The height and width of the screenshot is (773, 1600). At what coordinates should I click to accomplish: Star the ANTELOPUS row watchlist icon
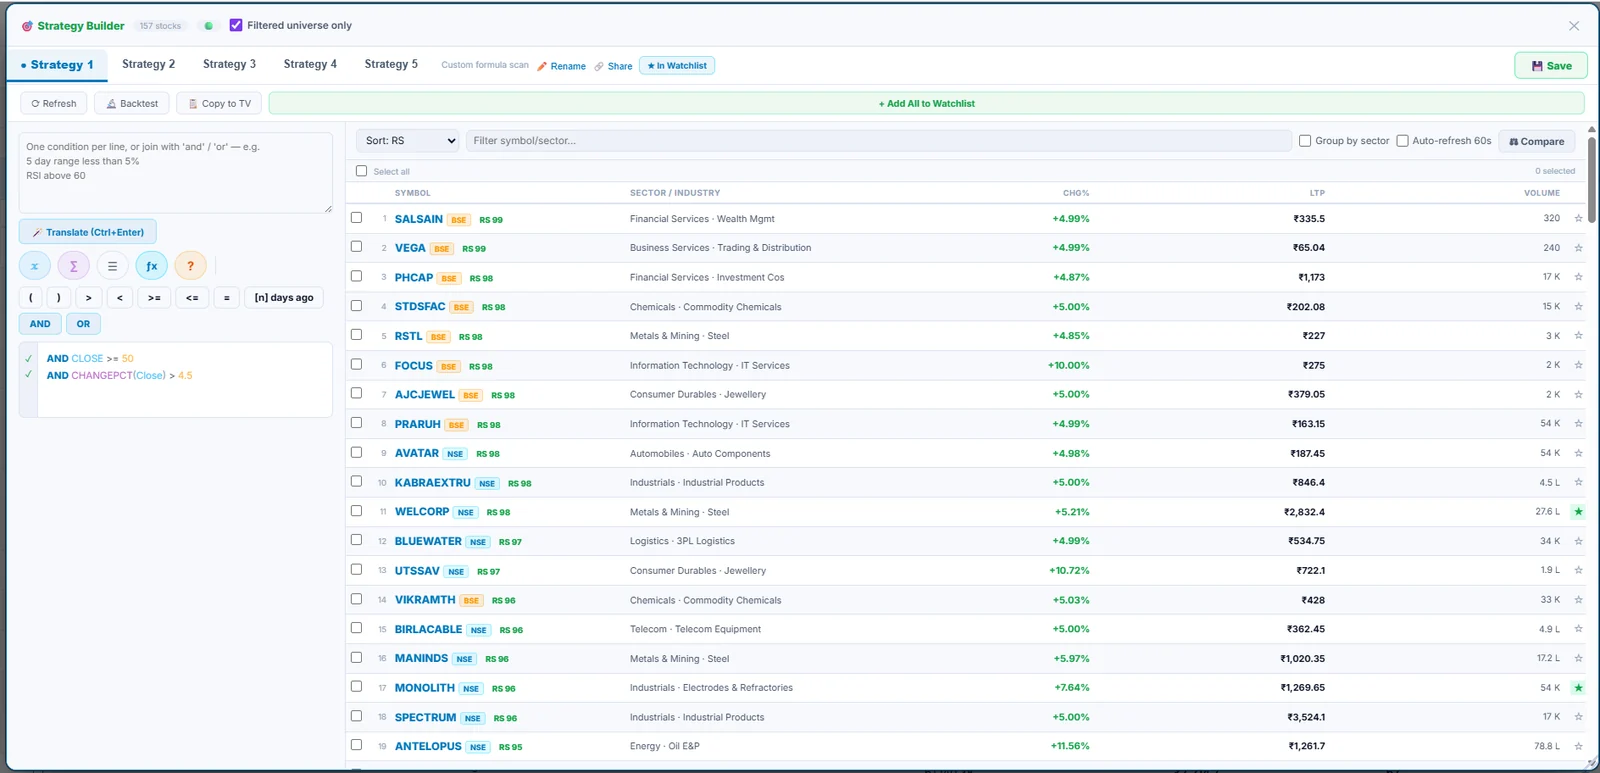1579,746
